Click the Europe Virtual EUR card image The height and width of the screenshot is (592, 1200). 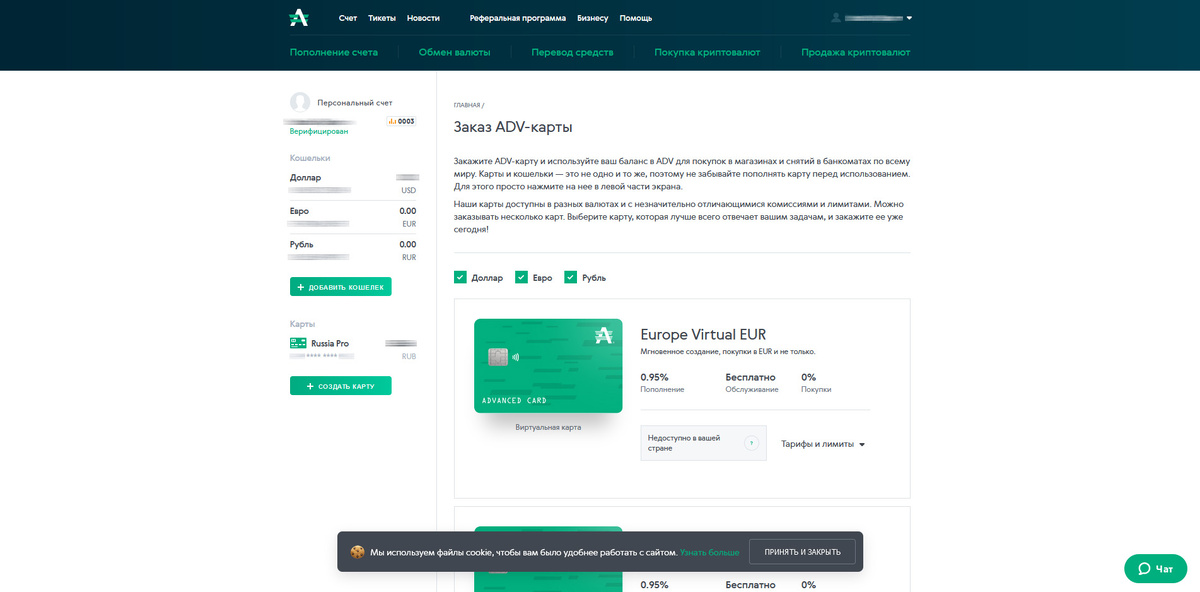click(x=548, y=366)
